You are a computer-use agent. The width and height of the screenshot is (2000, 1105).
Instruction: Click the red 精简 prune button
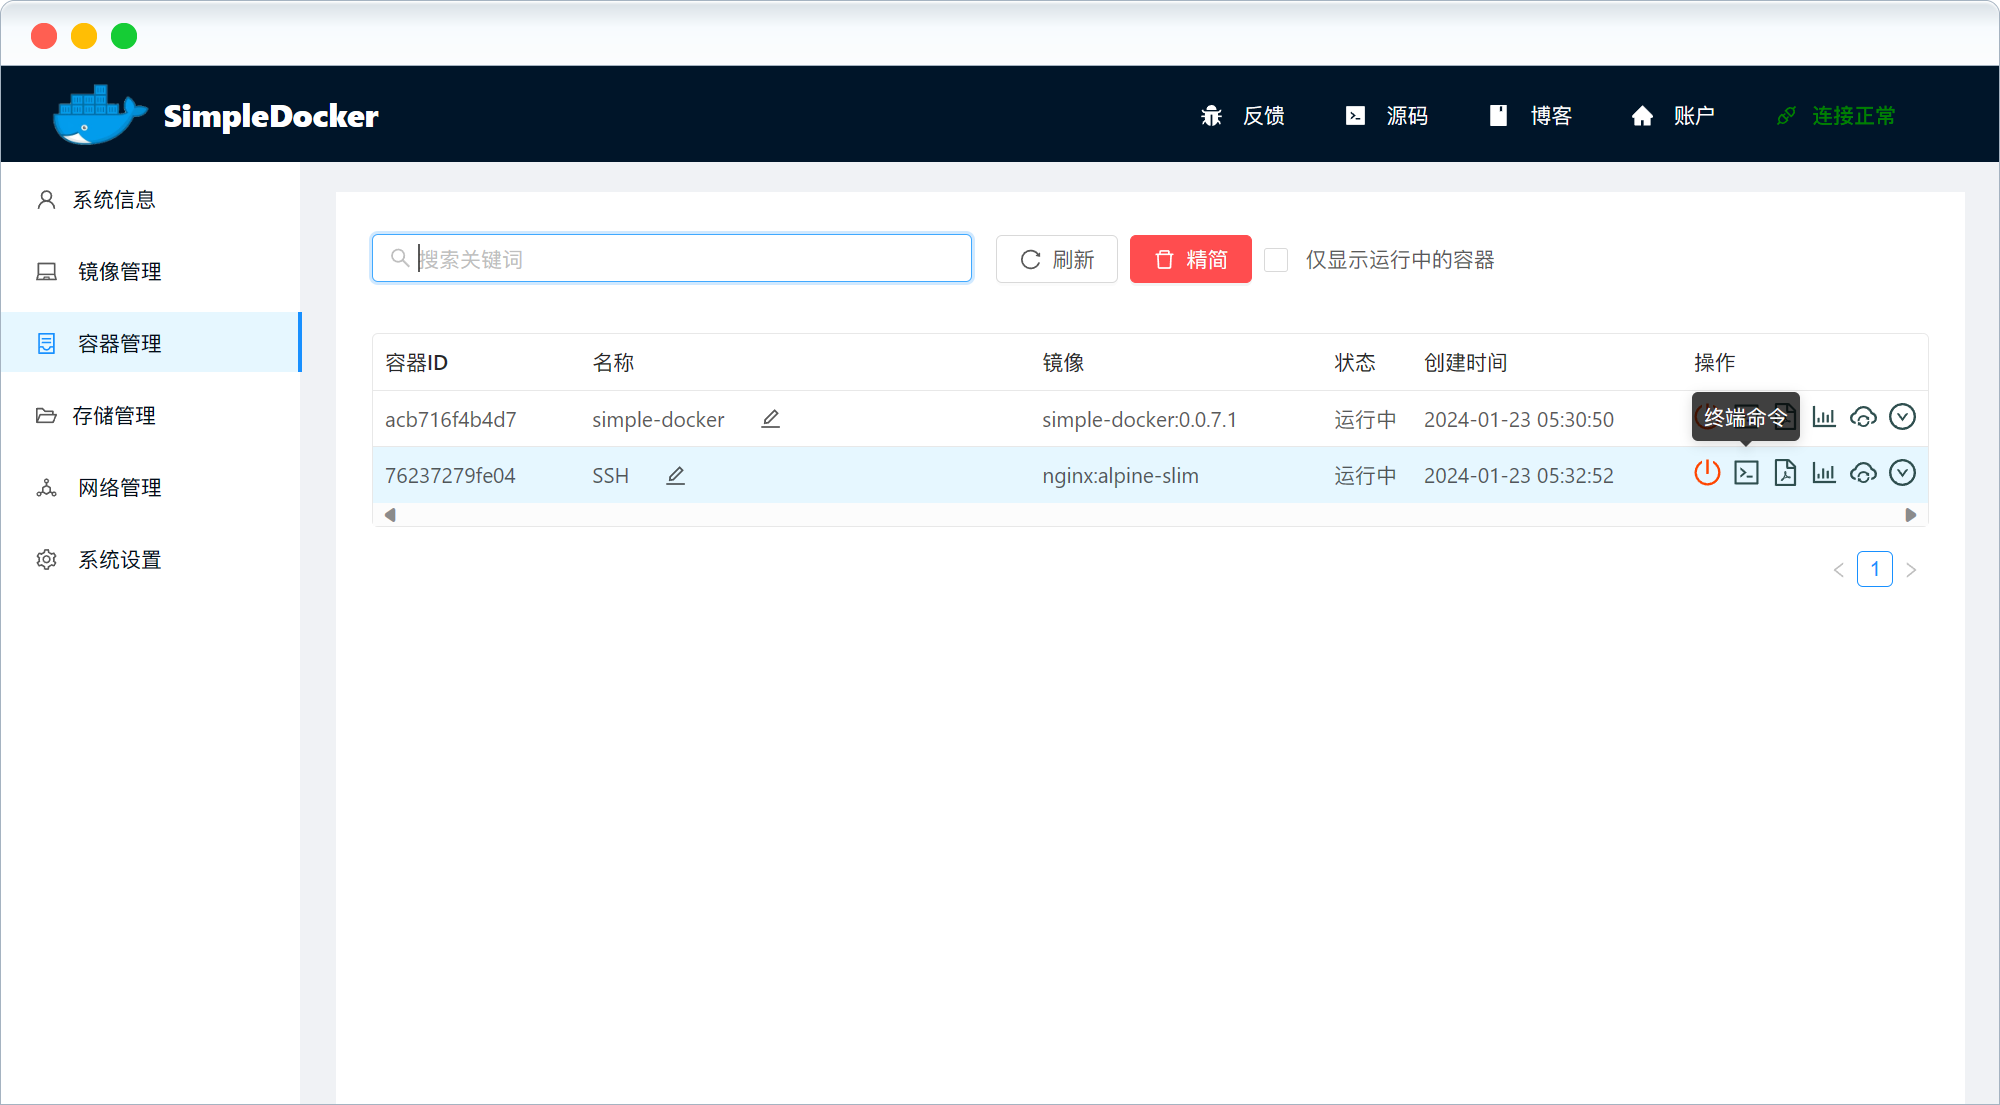[x=1190, y=260]
